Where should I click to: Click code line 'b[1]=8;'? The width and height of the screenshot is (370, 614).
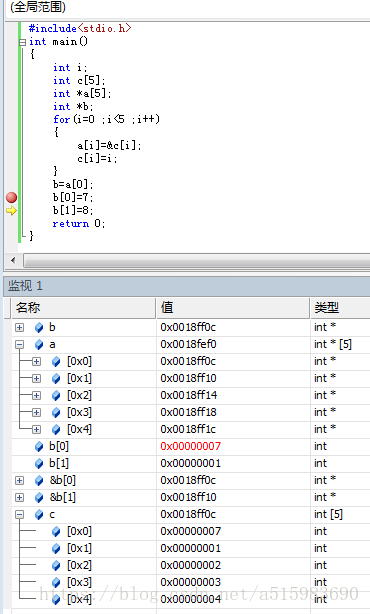(x=73, y=211)
